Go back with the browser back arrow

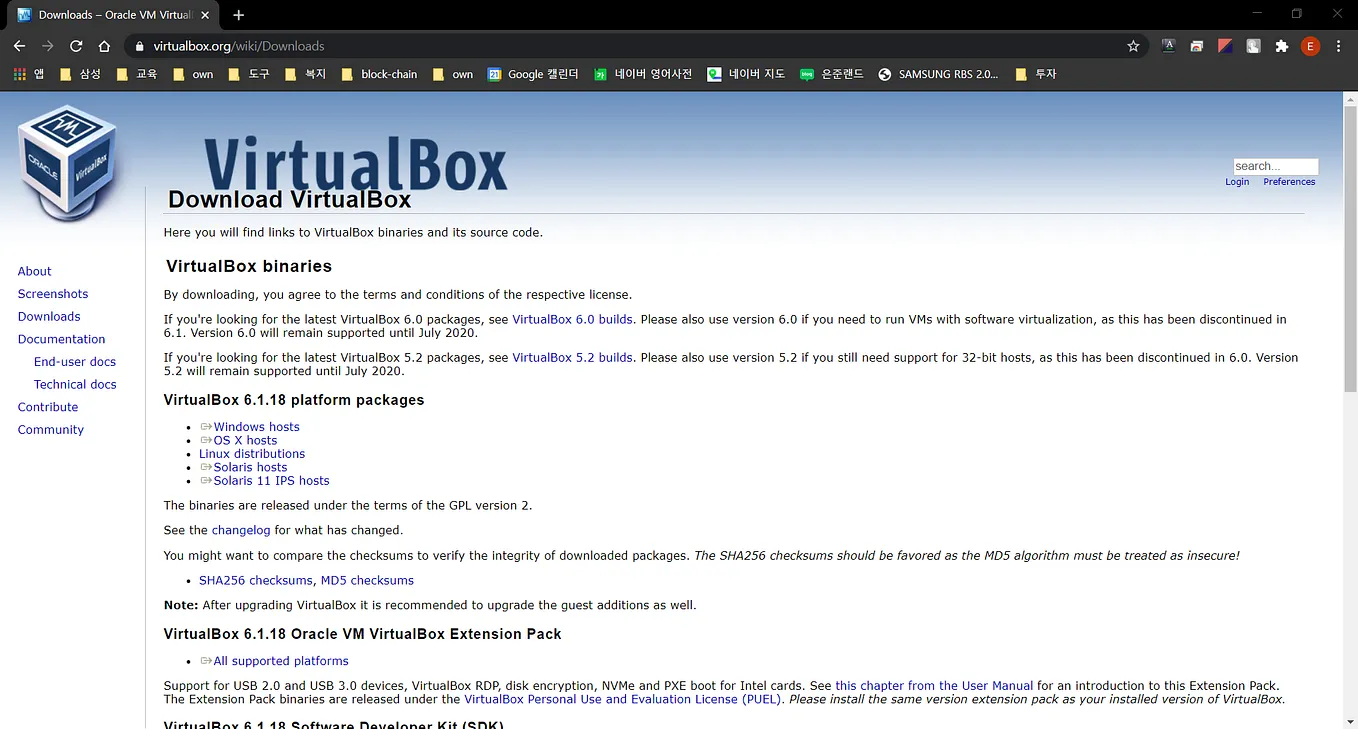tap(19, 46)
